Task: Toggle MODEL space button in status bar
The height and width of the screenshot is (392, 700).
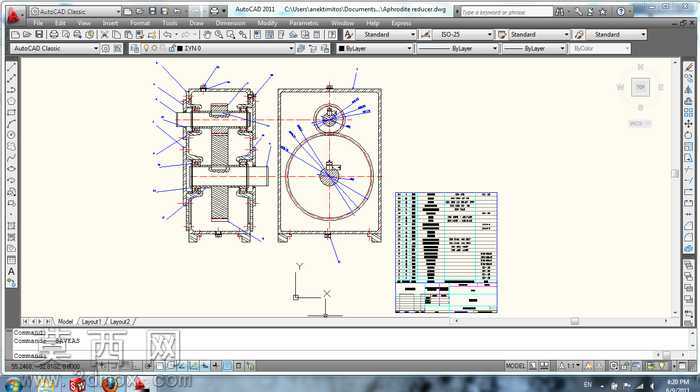Action: point(516,366)
